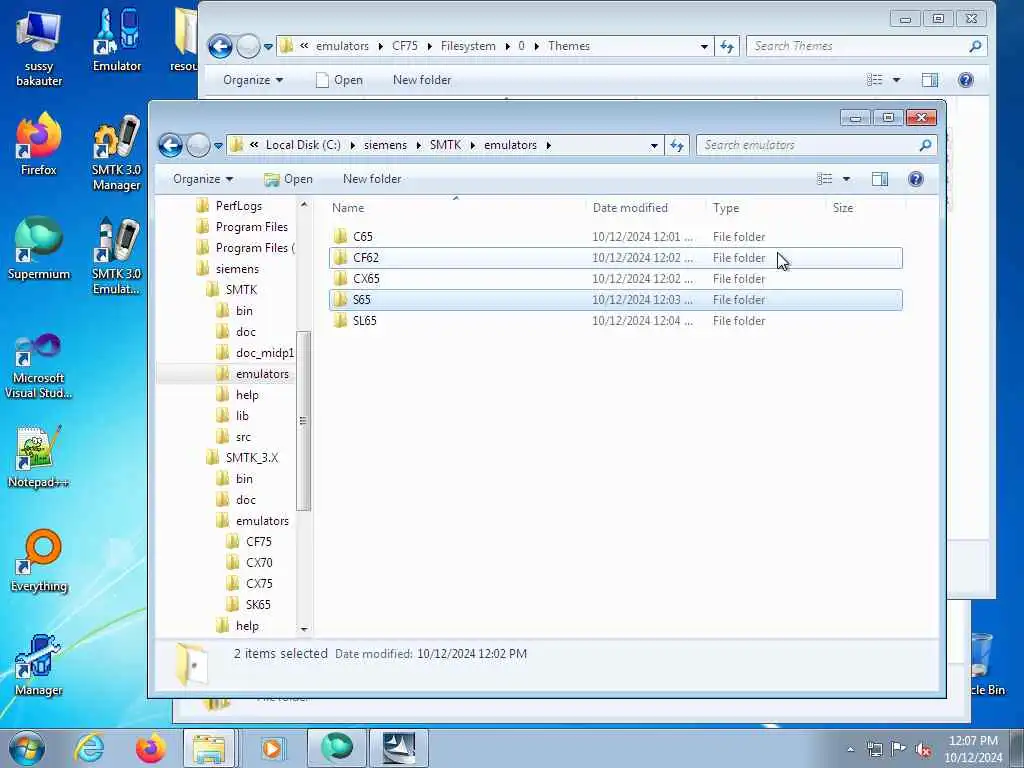Viewport: 1024px width, 768px height.
Task: Click the muted volume tray icon
Action: pyautogui.click(x=923, y=750)
